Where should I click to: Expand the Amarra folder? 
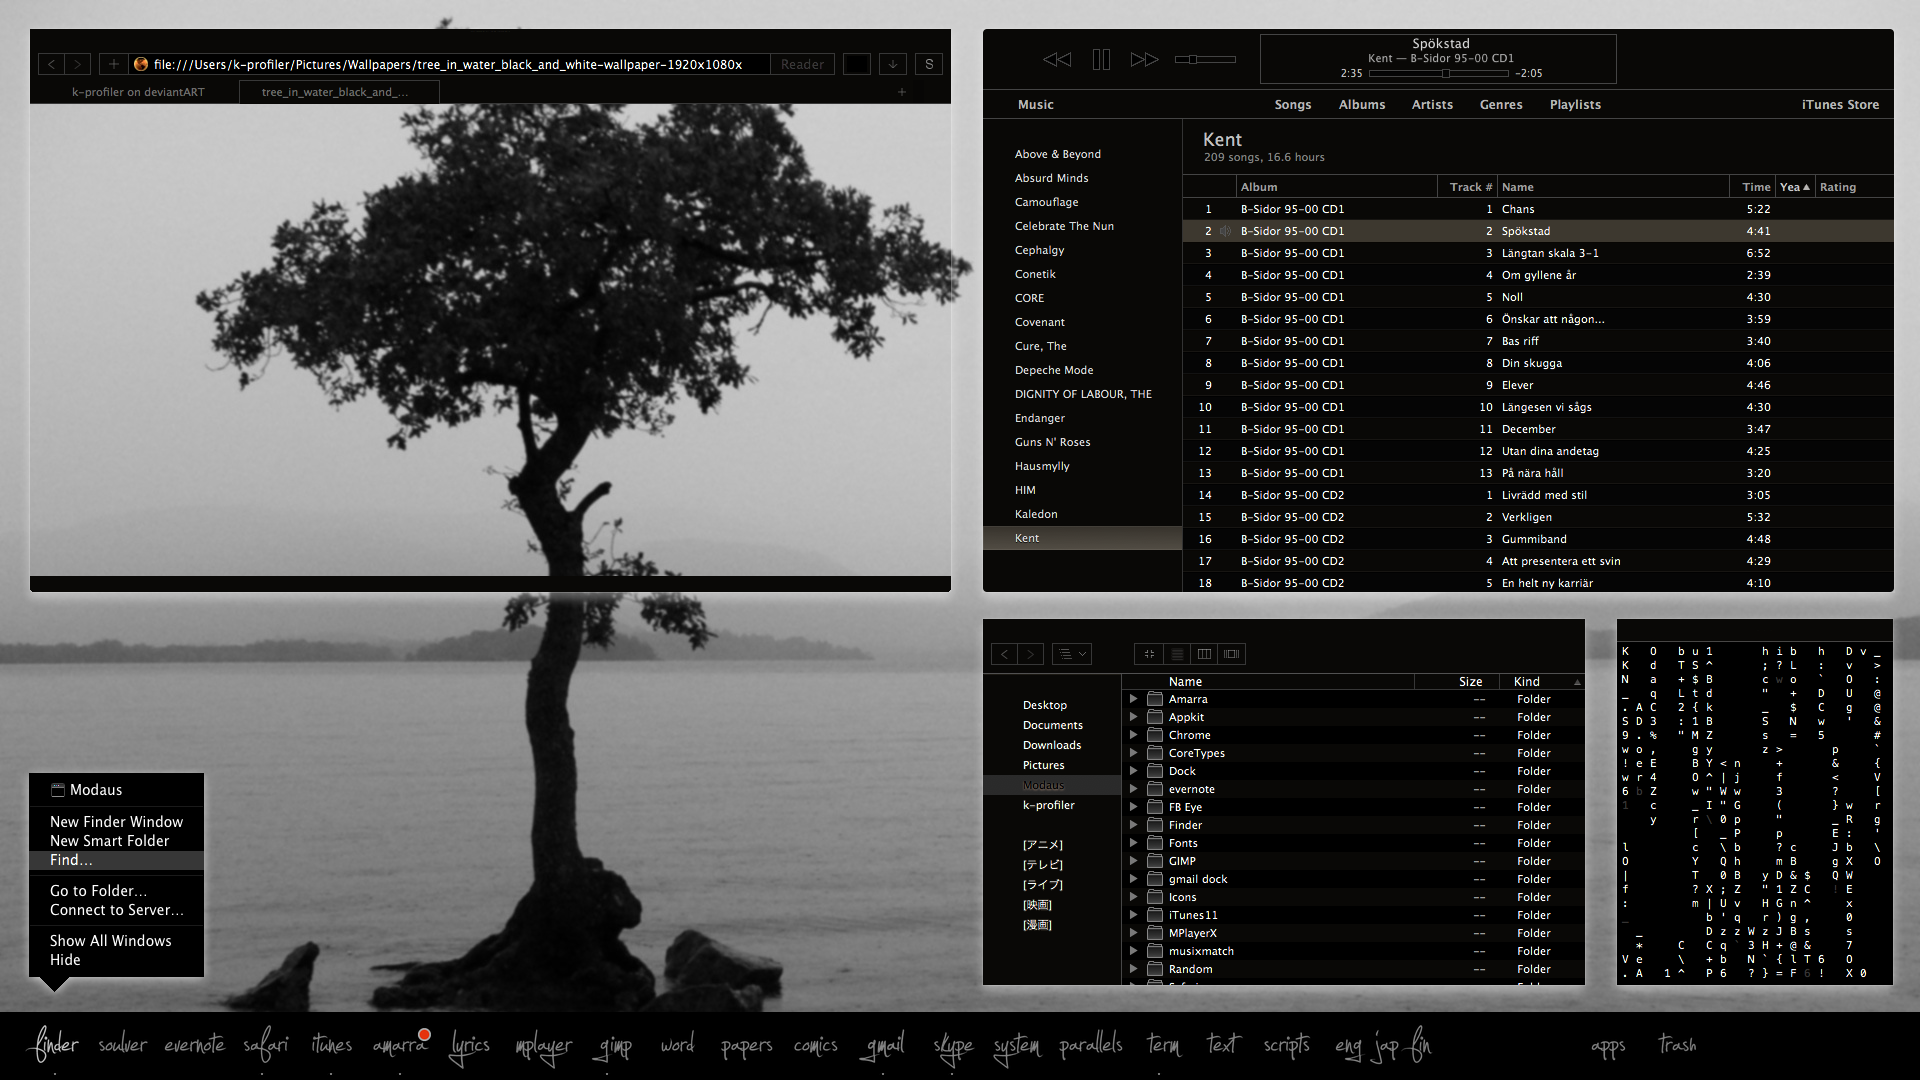[x=1133, y=699]
